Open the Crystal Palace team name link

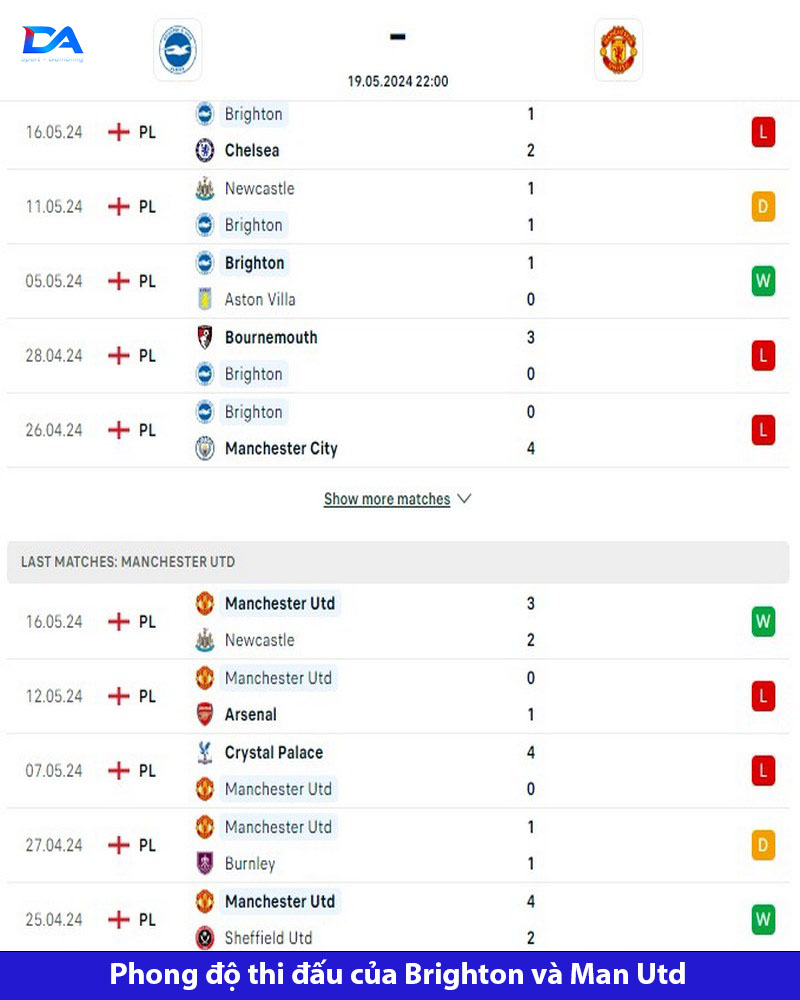[274, 753]
